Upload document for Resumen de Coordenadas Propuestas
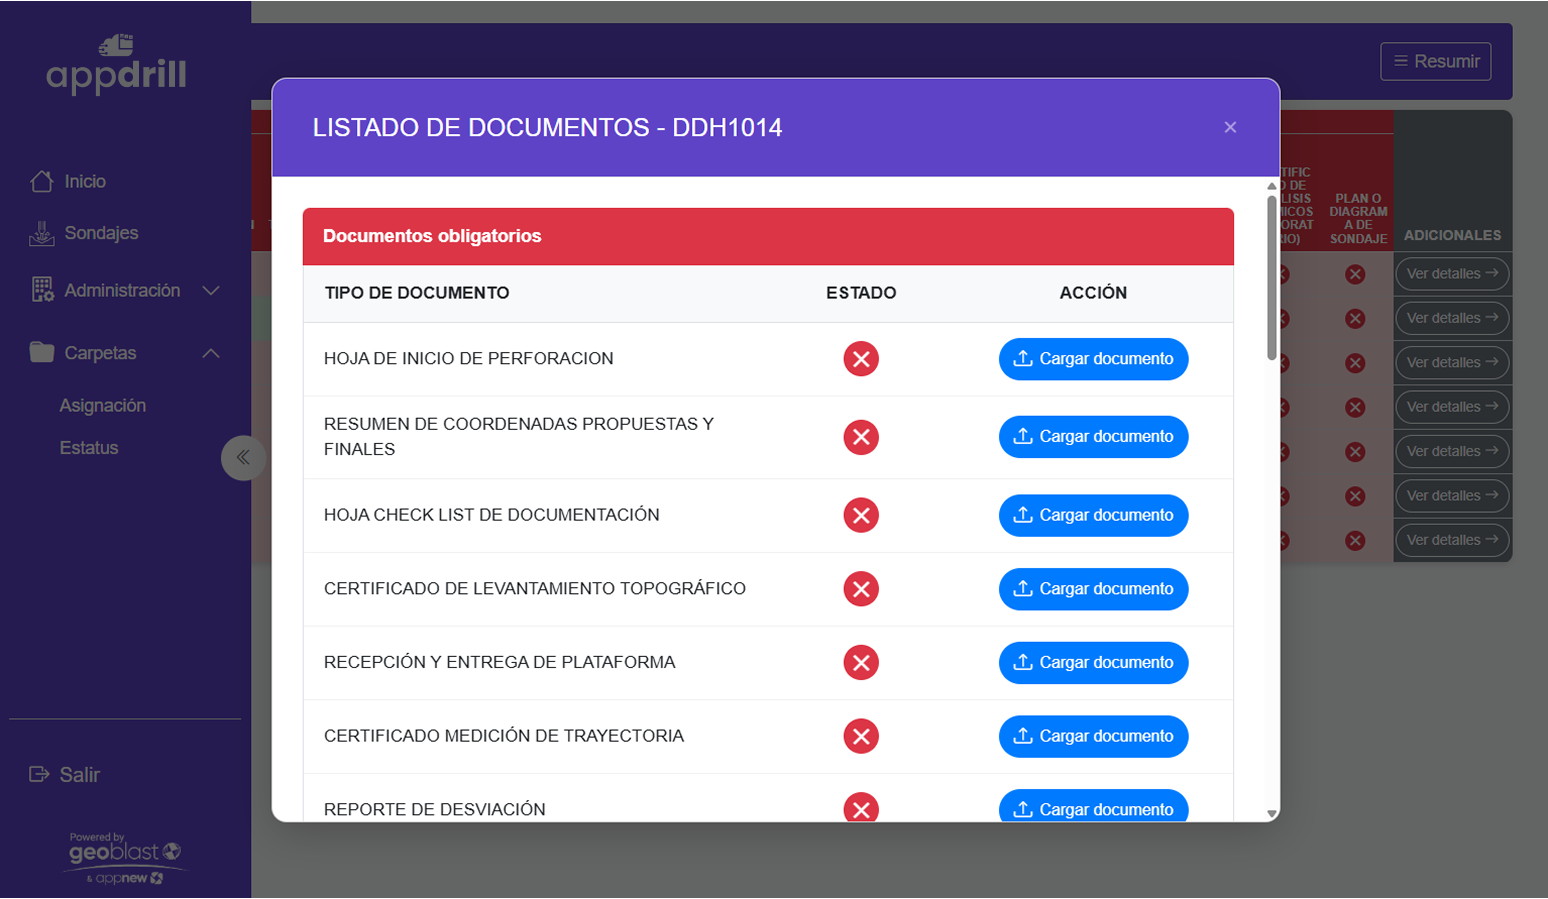 (1093, 437)
